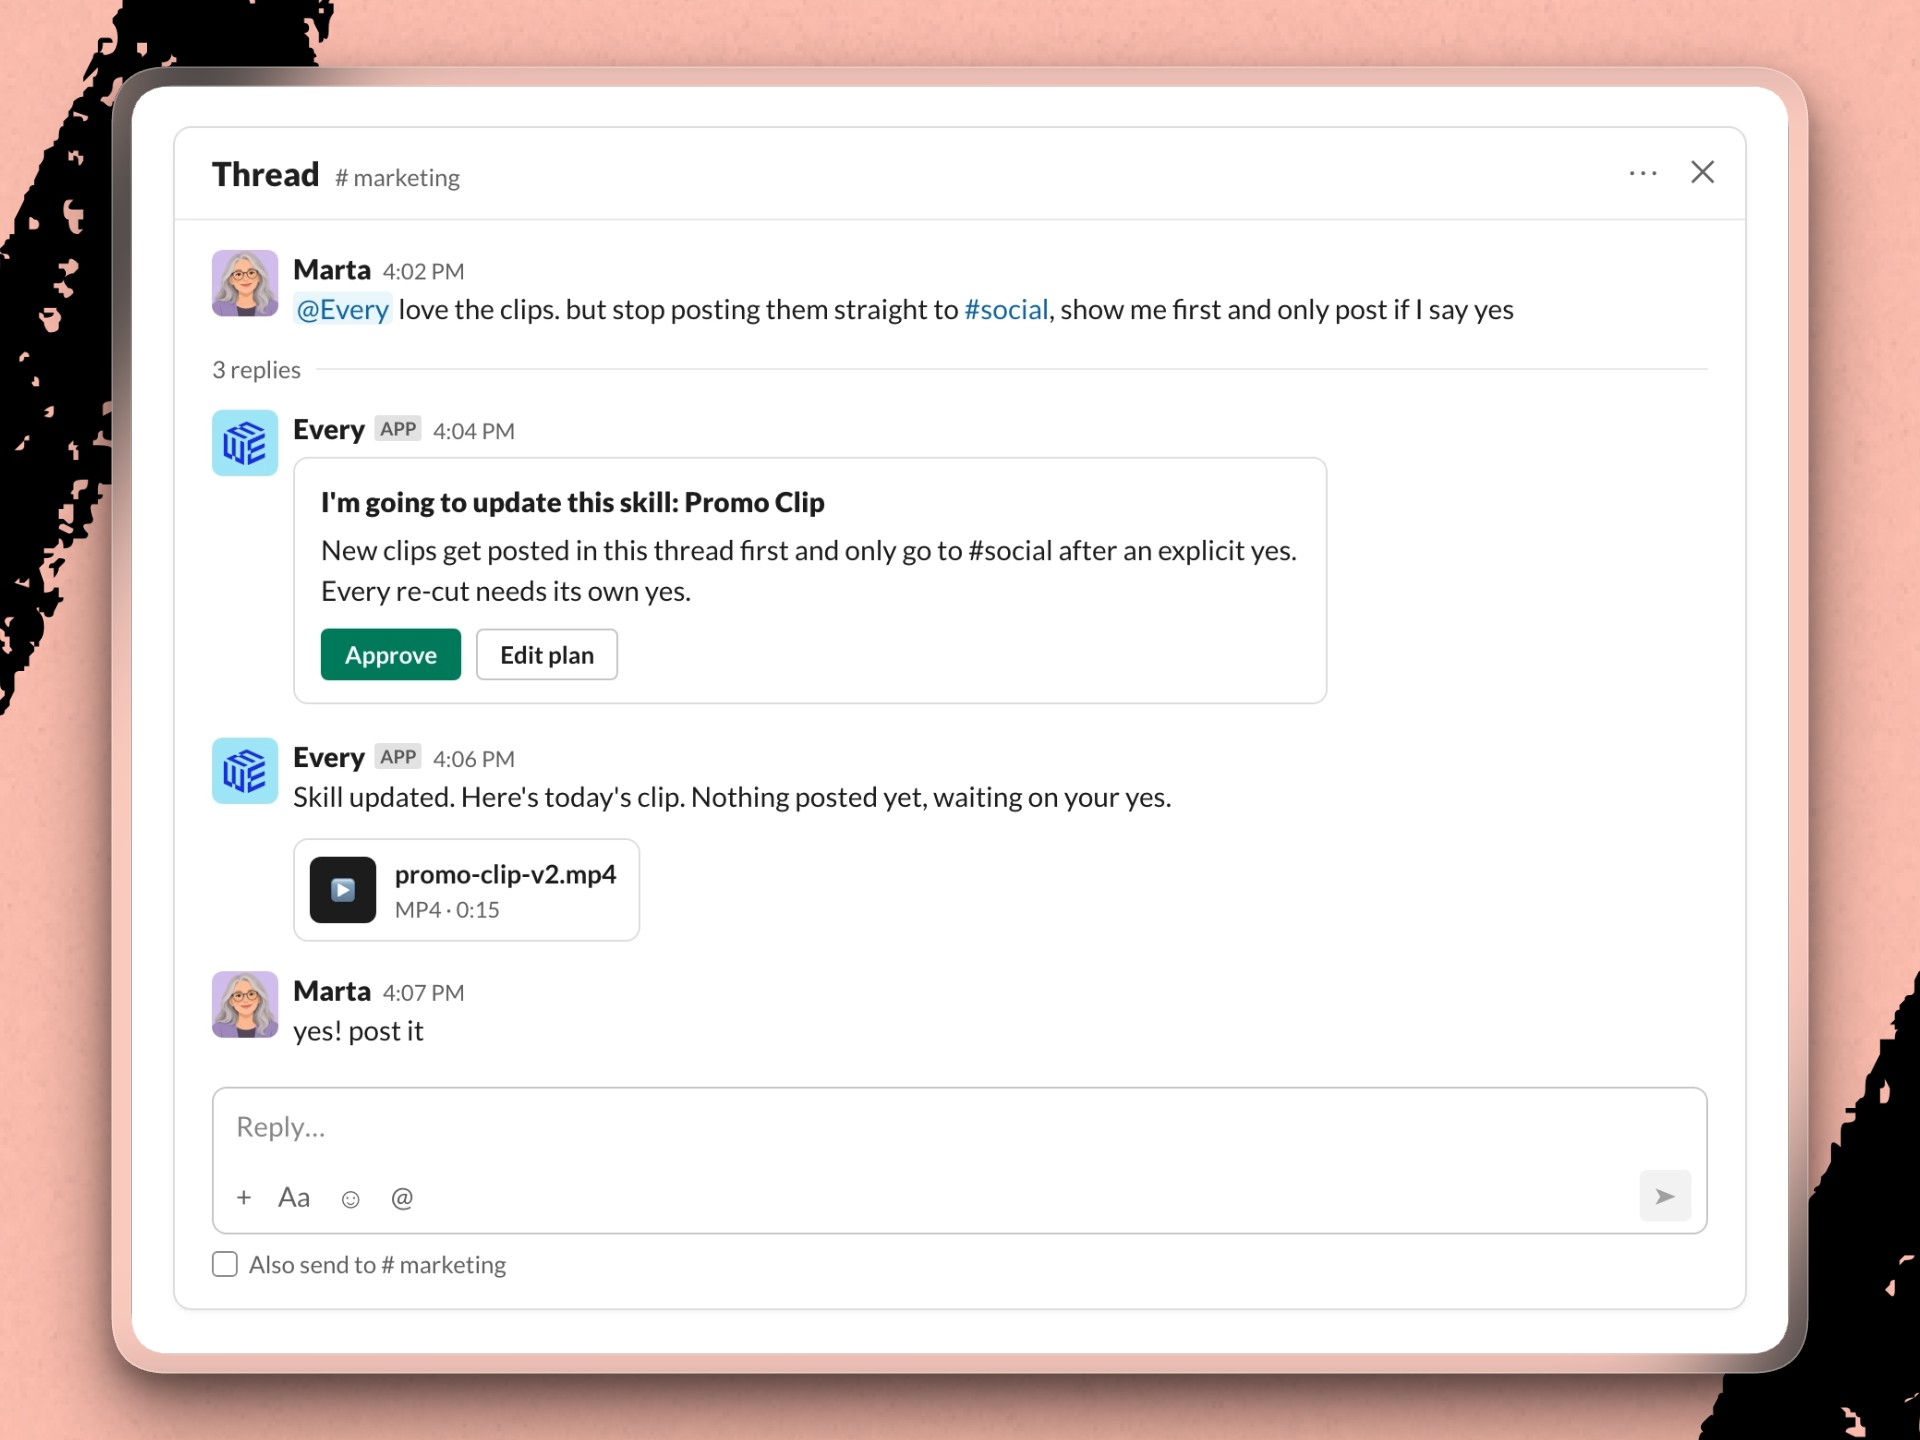1920x1440 pixels.
Task: Open the #social channel link
Action: coord(1006,310)
